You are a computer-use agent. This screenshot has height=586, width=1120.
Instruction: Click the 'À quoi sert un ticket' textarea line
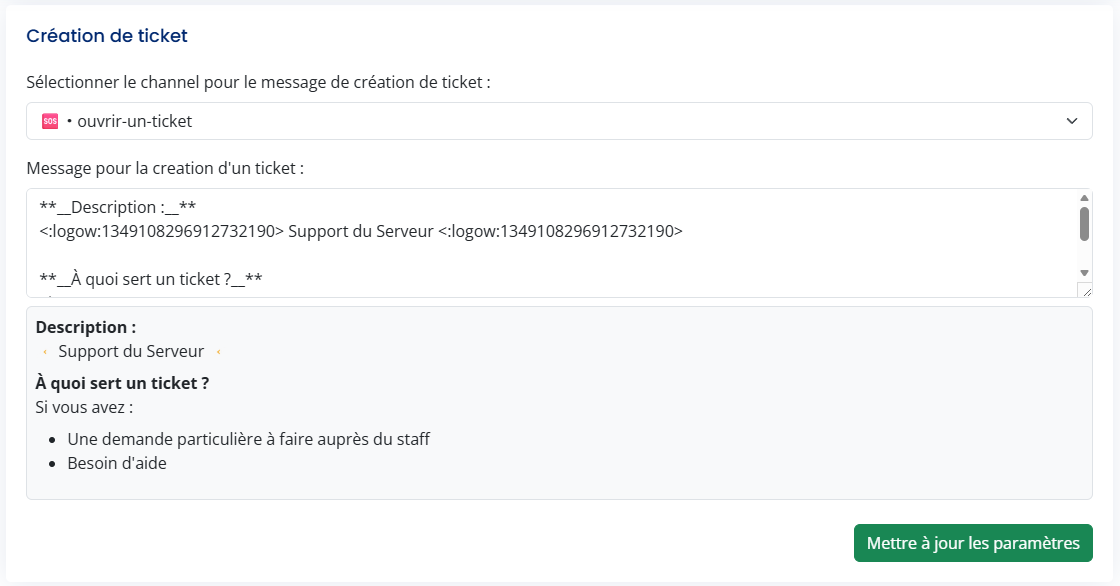click(150, 280)
